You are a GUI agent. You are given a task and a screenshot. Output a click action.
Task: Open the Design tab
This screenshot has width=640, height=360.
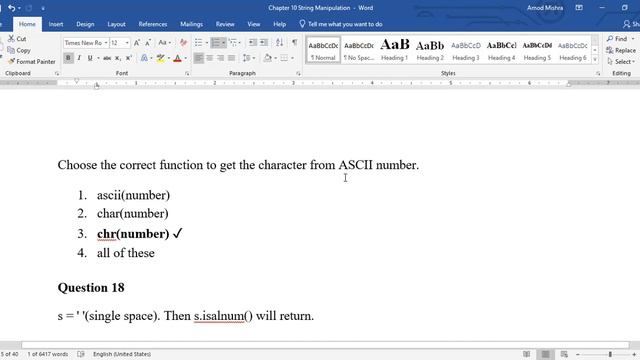point(85,24)
